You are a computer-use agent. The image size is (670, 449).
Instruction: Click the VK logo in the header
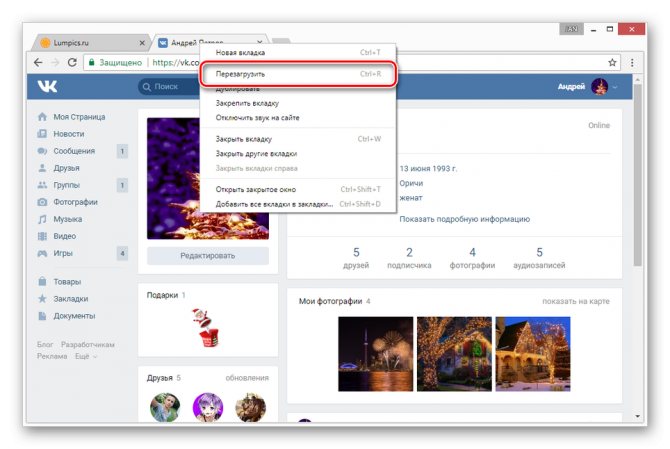point(47,86)
